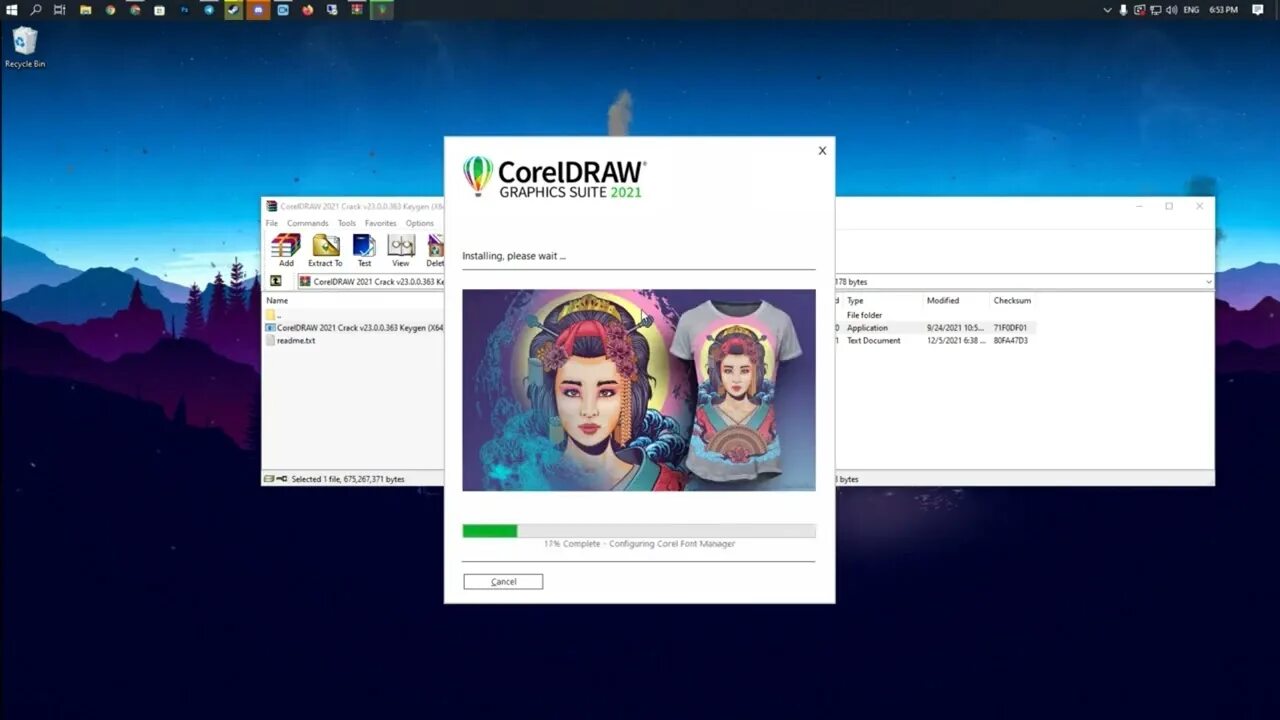
Task: Click checksum value 71F0DF01
Action: 1010,328
